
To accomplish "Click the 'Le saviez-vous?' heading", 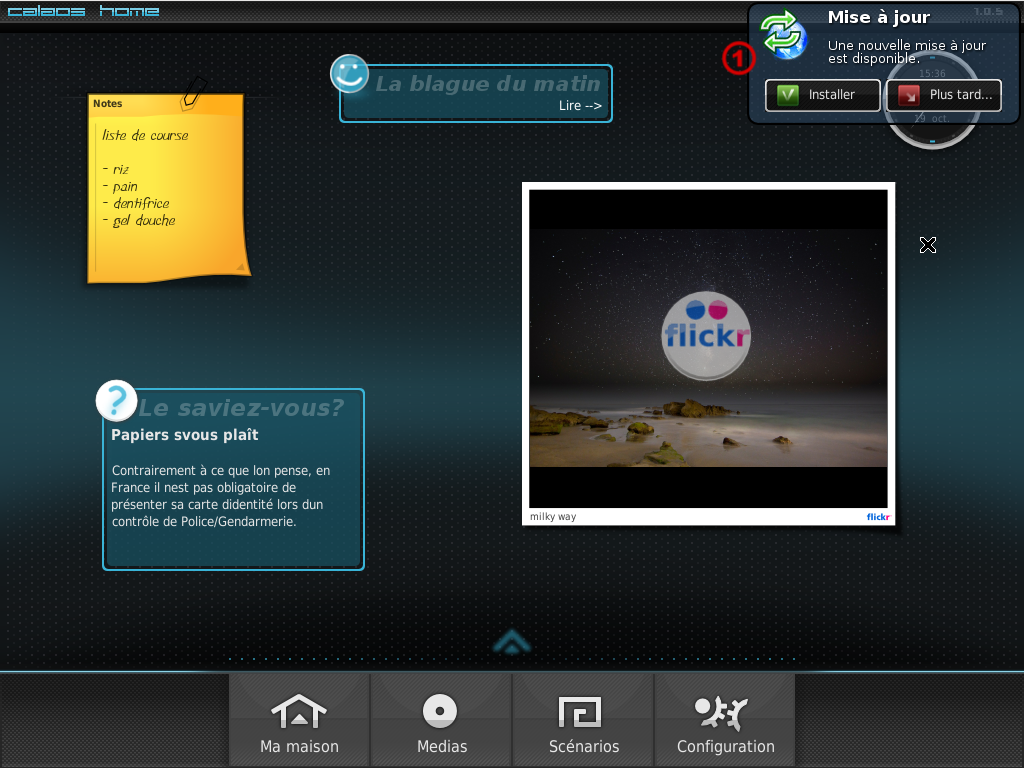I will click(x=241, y=408).
